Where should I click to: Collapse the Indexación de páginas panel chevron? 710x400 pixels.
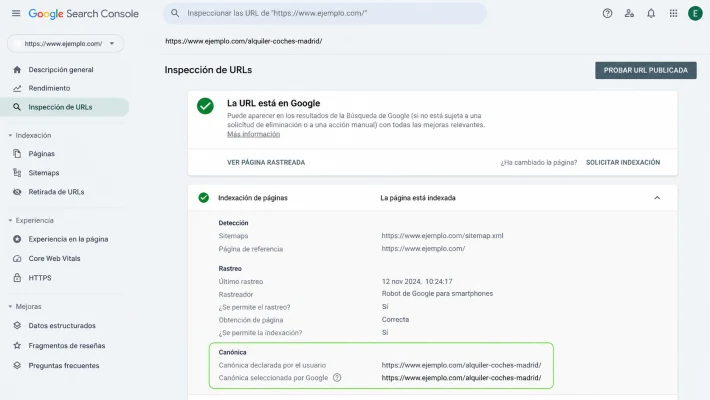tap(657, 198)
